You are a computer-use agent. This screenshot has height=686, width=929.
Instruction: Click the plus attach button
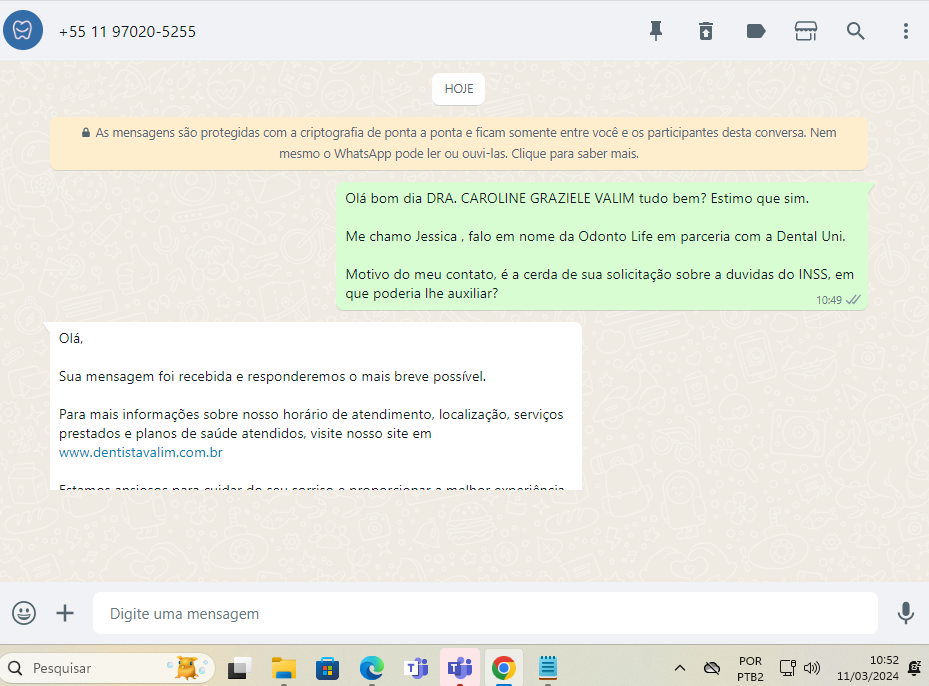[x=65, y=613]
